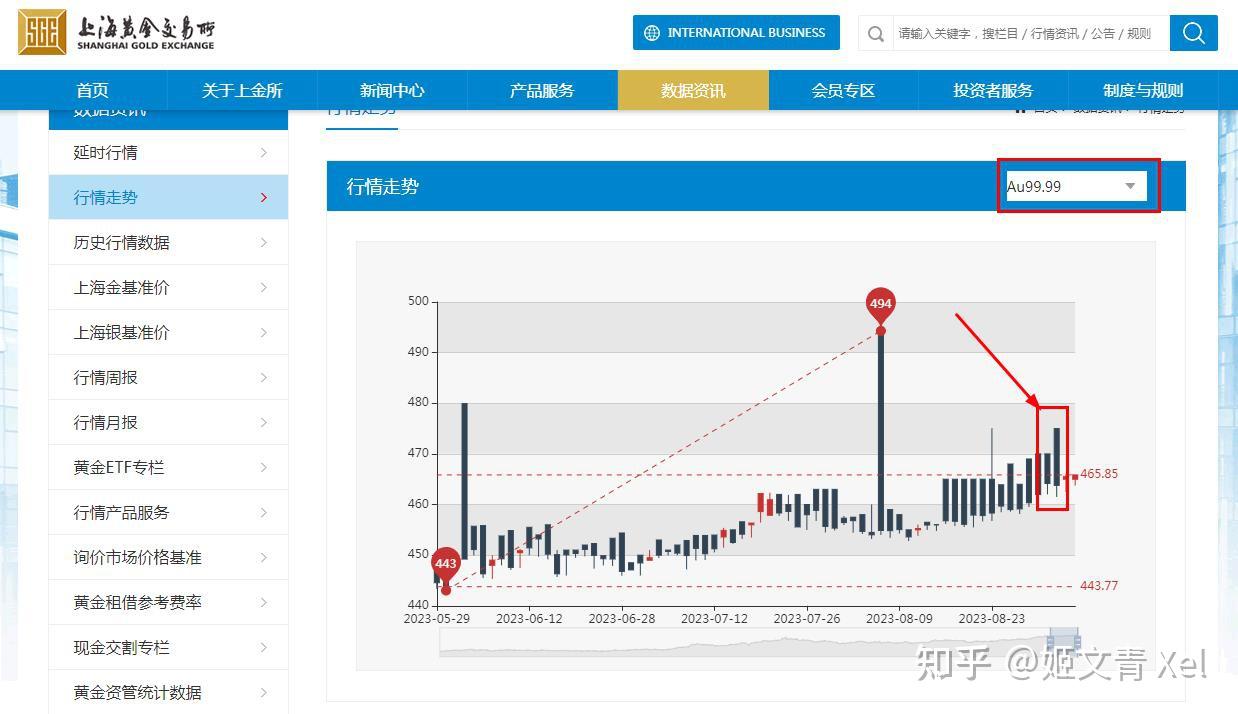Click the search magnifier icon
Screen dimensions: 1238x714
1192,33
